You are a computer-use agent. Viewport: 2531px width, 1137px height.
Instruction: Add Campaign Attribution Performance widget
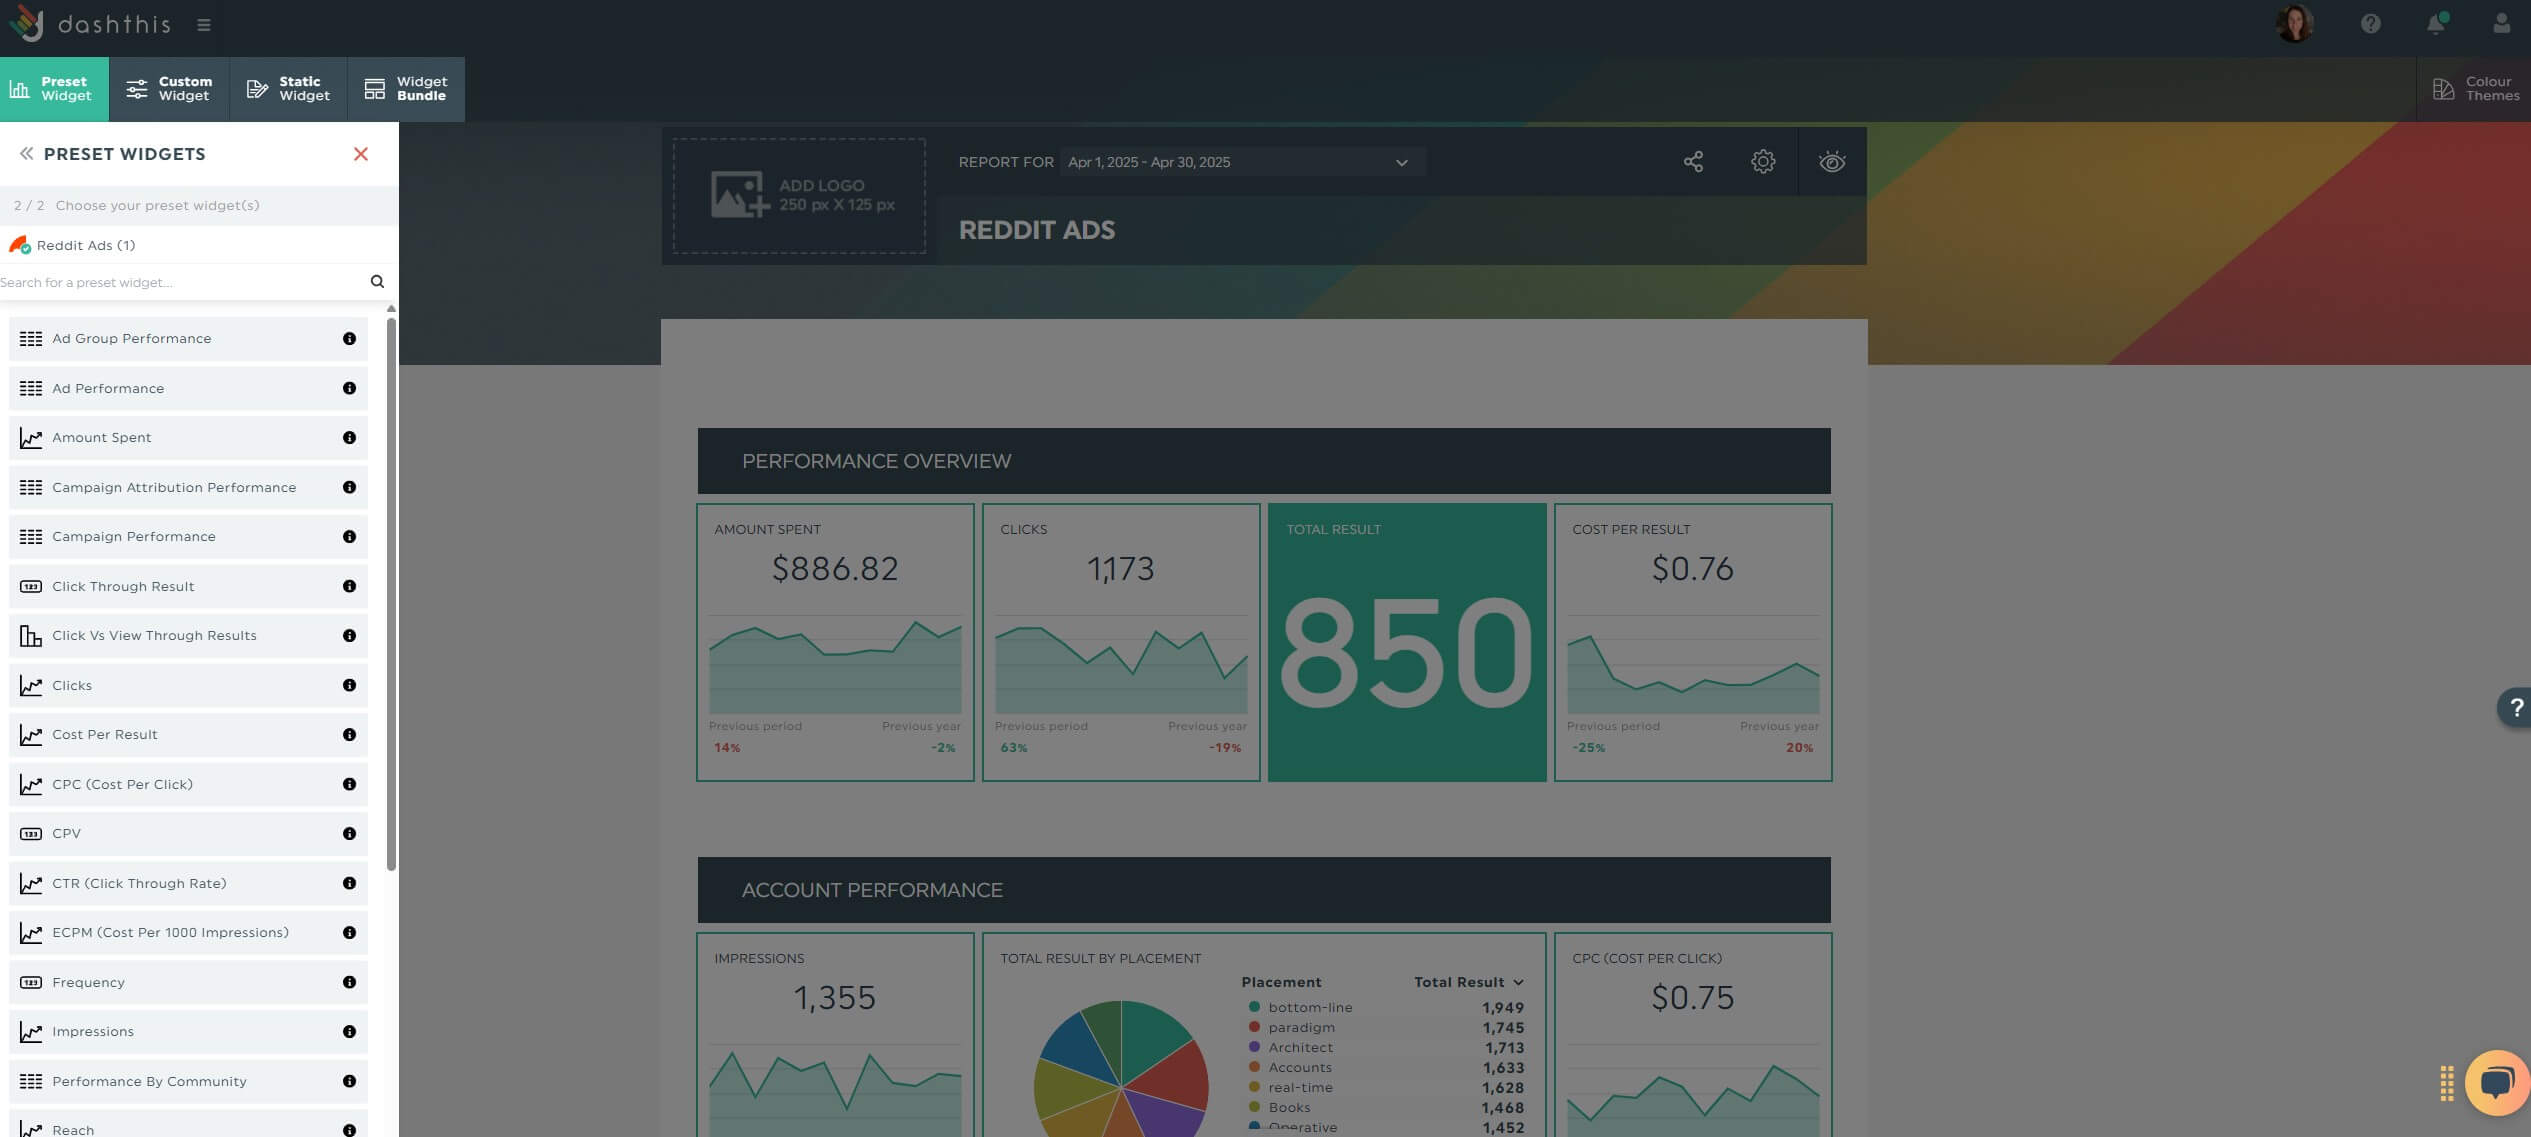(x=188, y=487)
